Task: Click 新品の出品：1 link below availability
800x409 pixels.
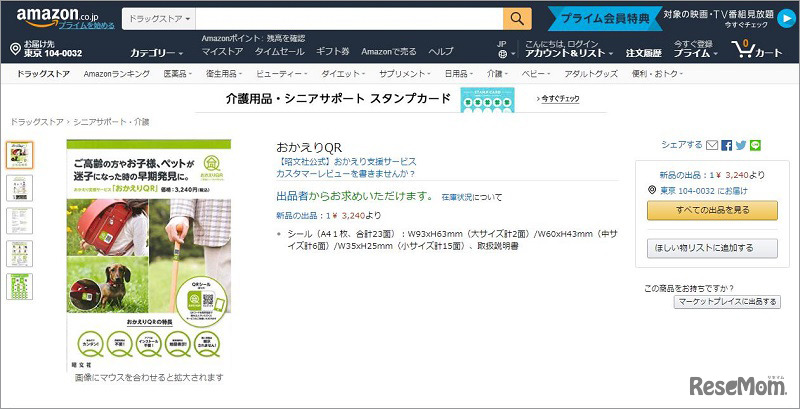Action: 301,216
